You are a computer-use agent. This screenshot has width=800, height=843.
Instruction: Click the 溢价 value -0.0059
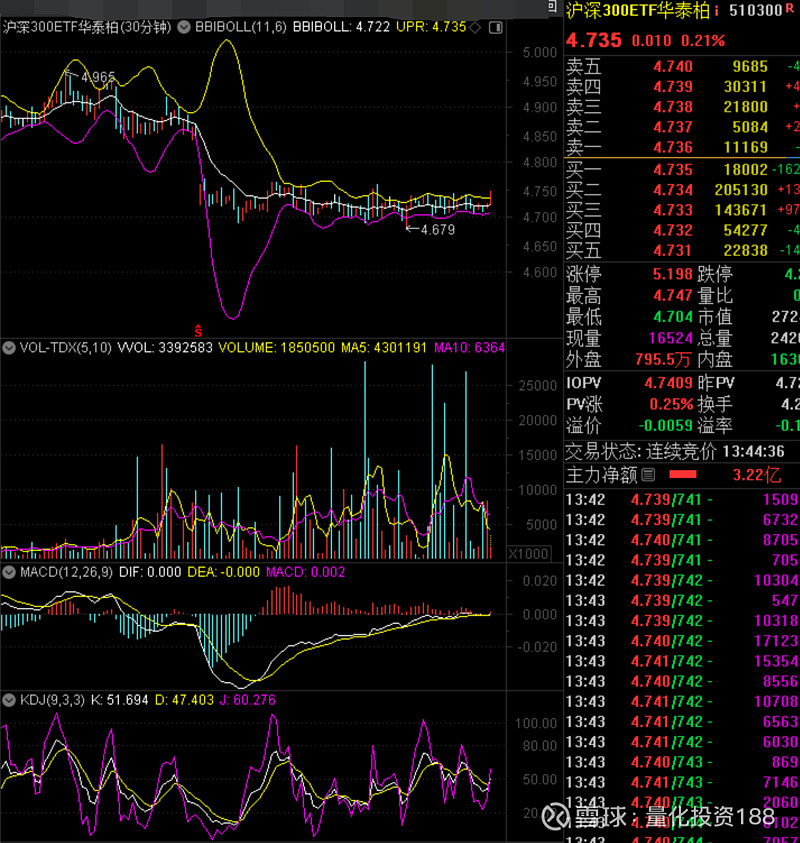[666, 426]
